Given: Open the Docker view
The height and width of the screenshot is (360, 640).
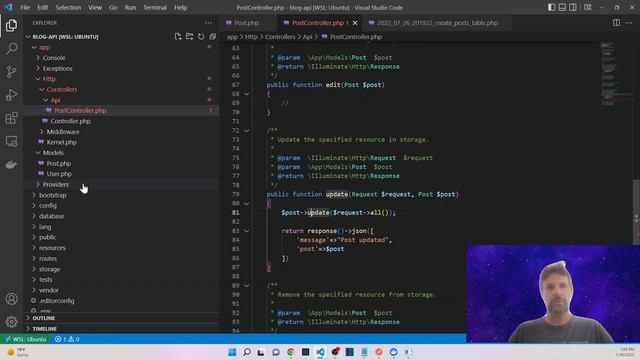Looking at the screenshot, I should [11, 164].
